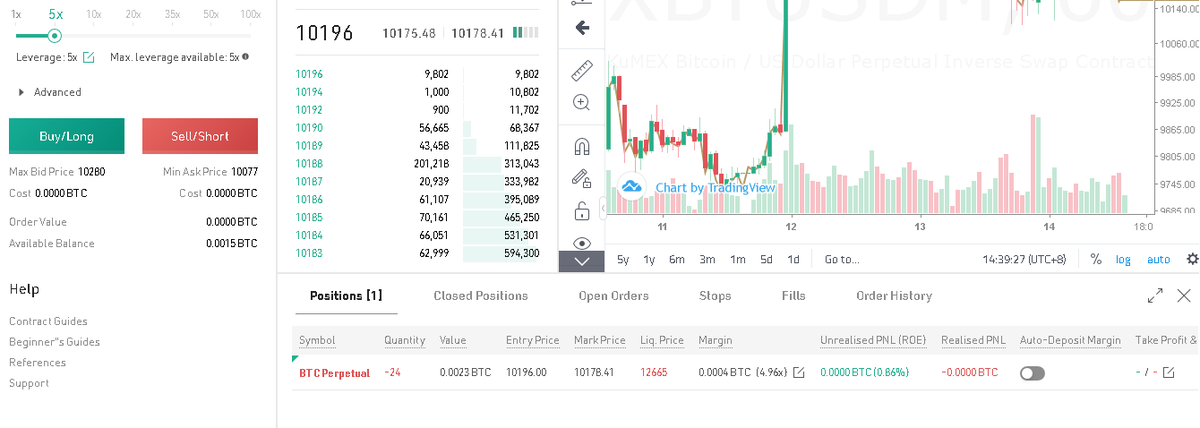Toggle lock all drawing tools padlock

(582, 211)
